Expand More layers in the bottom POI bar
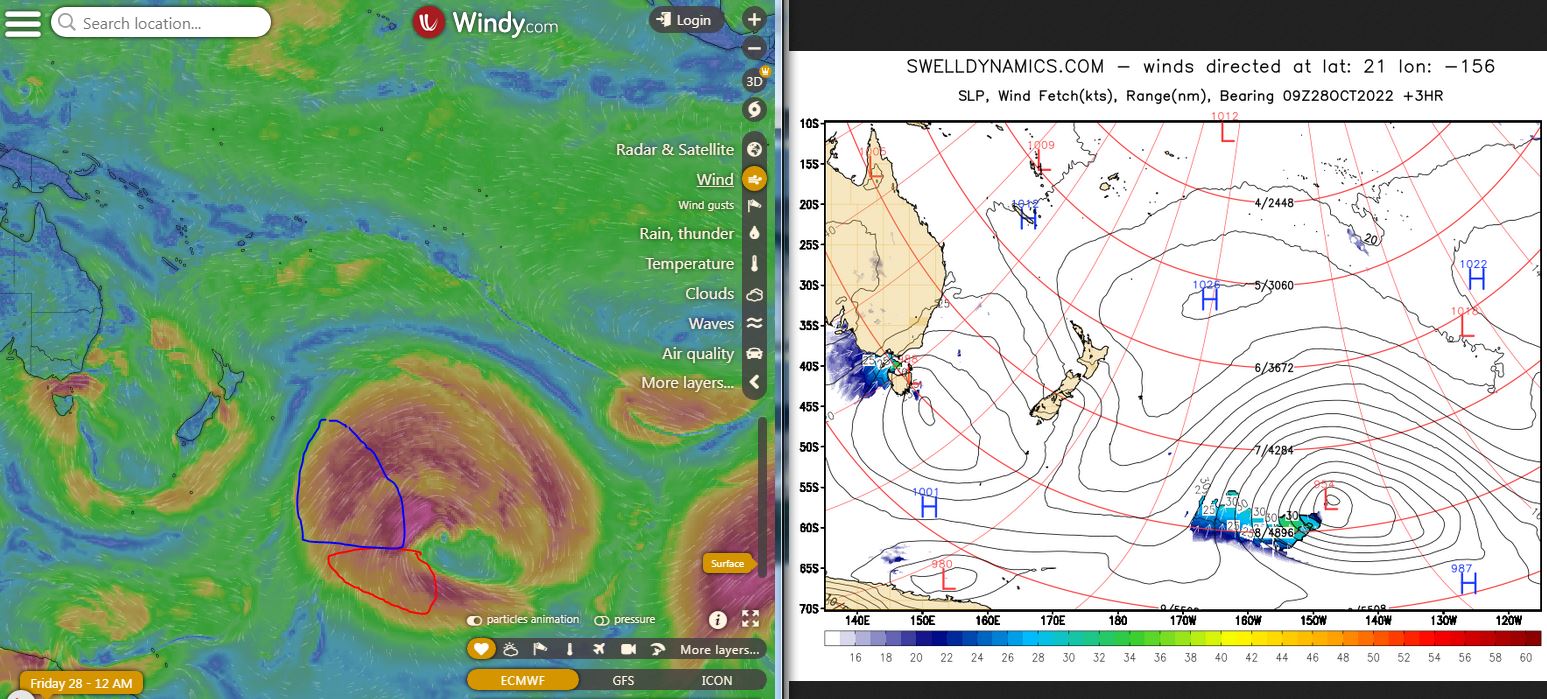Screen dimensions: 1547x699 pos(719,650)
